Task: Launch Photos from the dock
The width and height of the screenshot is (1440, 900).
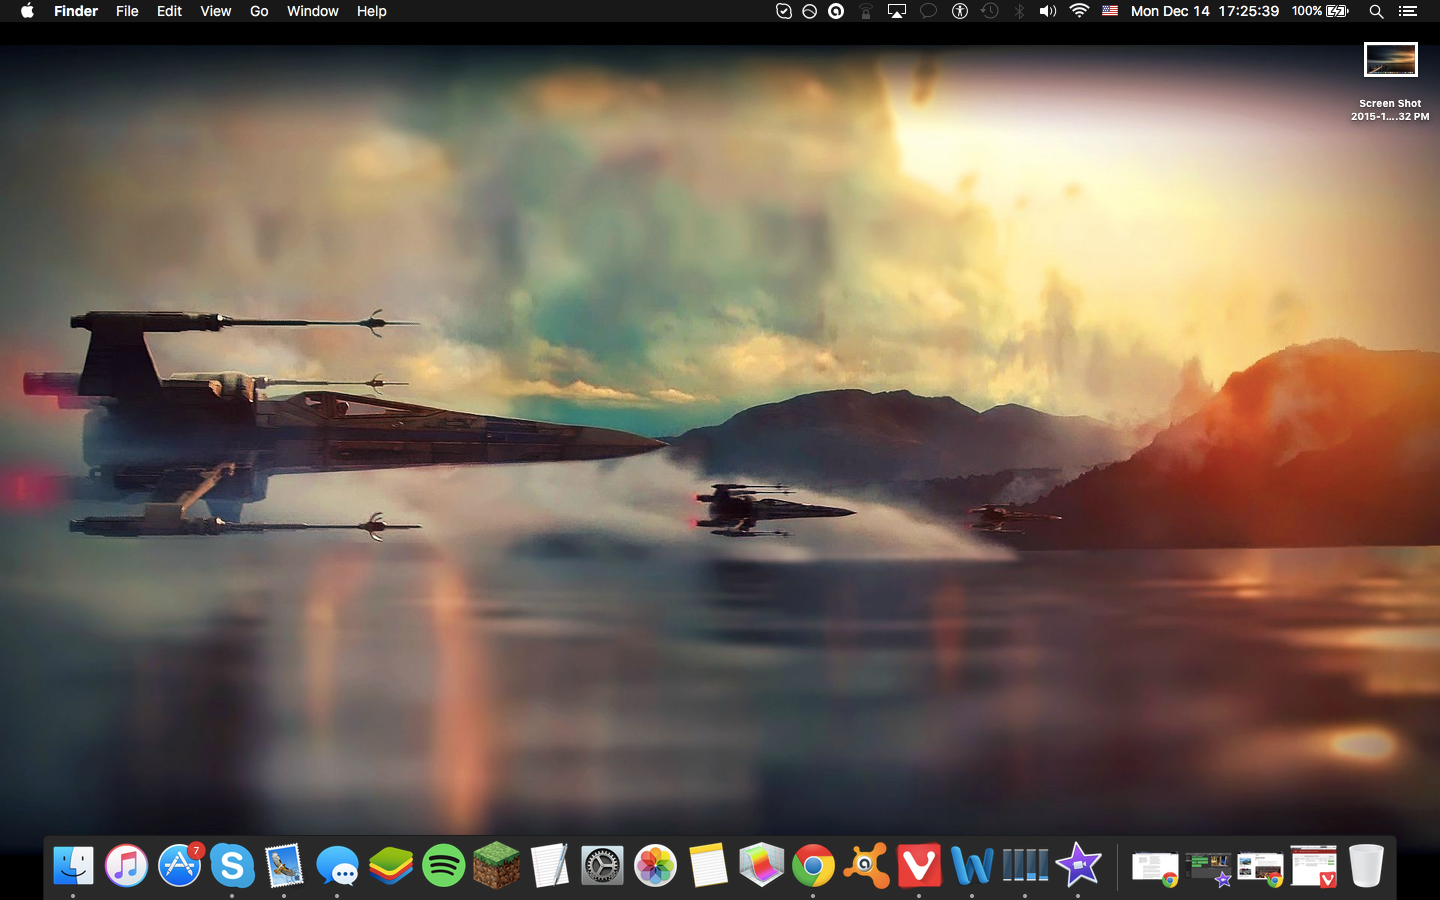Action: (655, 865)
